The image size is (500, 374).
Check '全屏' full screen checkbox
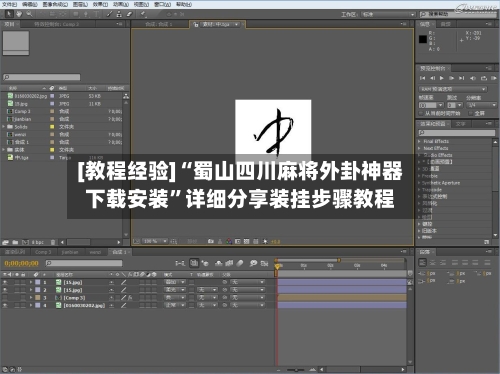pos(471,113)
